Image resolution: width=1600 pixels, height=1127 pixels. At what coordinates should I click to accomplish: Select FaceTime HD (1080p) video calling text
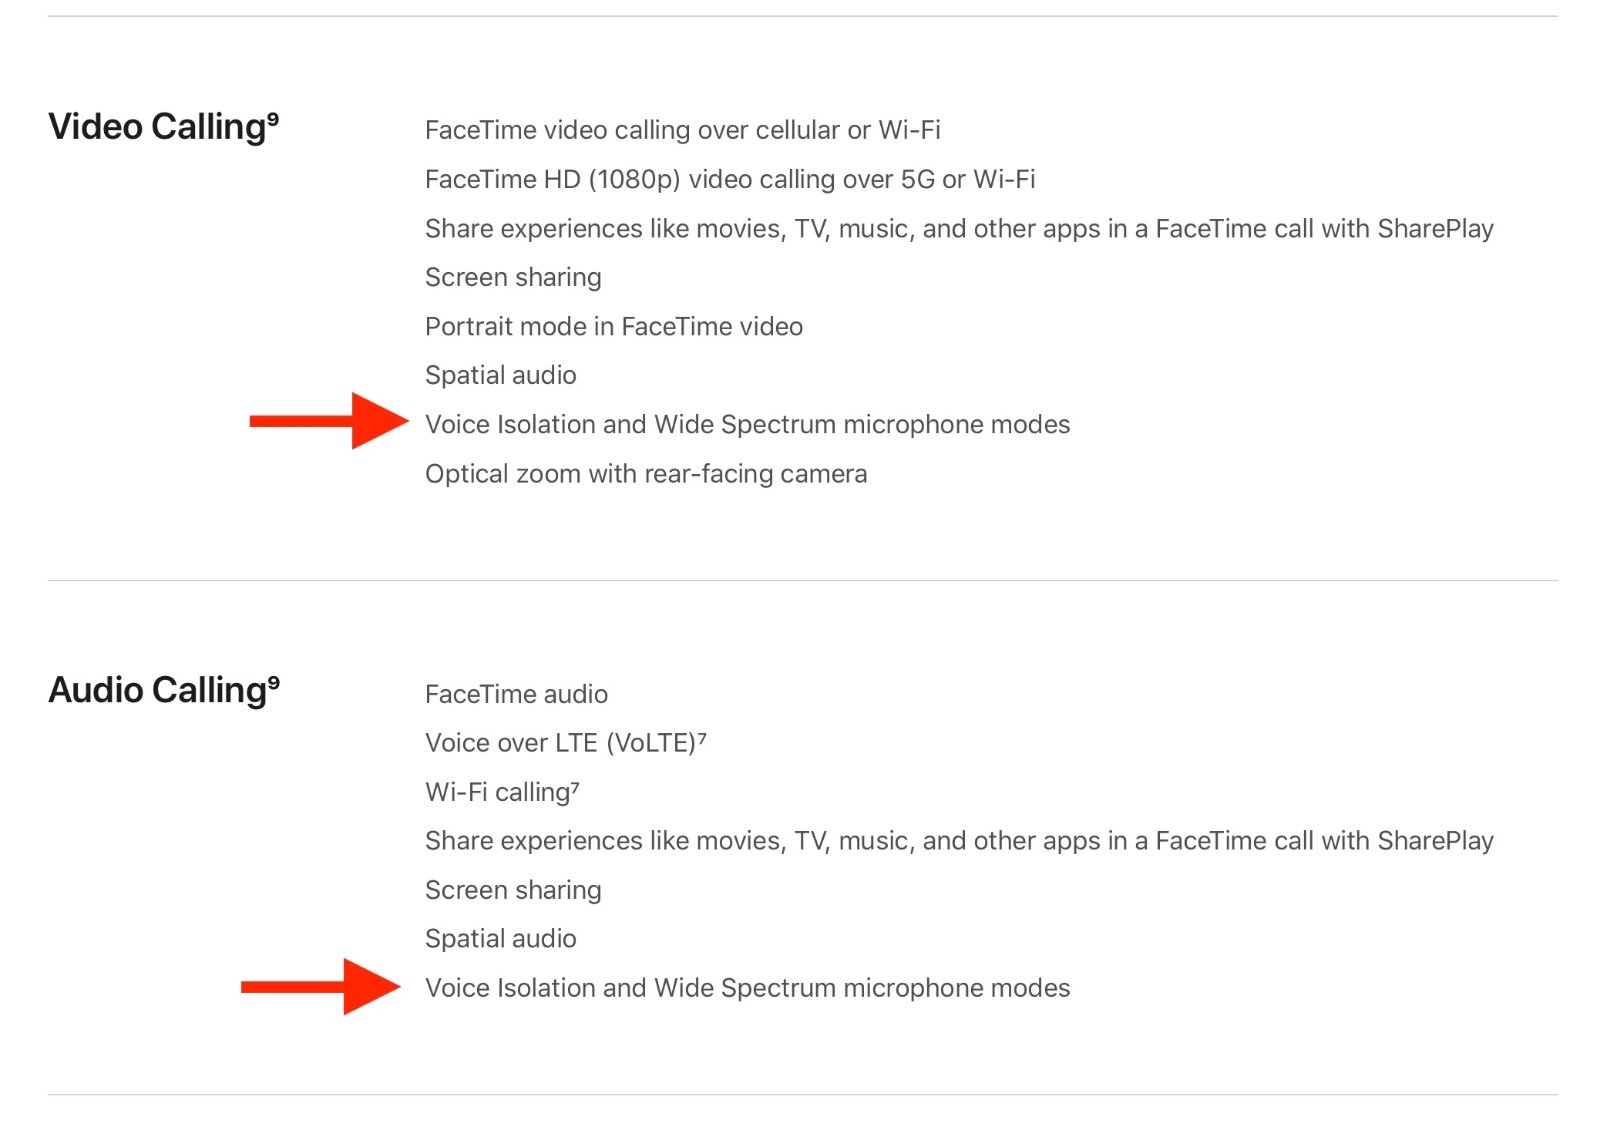coord(730,179)
